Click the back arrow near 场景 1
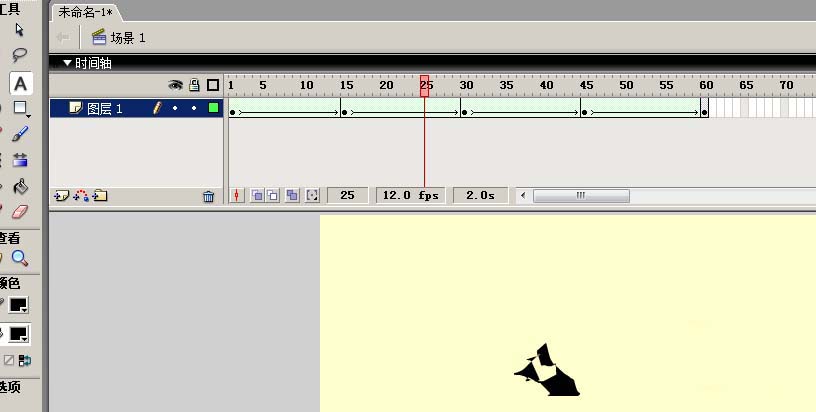The width and height of the screenshot is (816, 412). coord(63,37)
